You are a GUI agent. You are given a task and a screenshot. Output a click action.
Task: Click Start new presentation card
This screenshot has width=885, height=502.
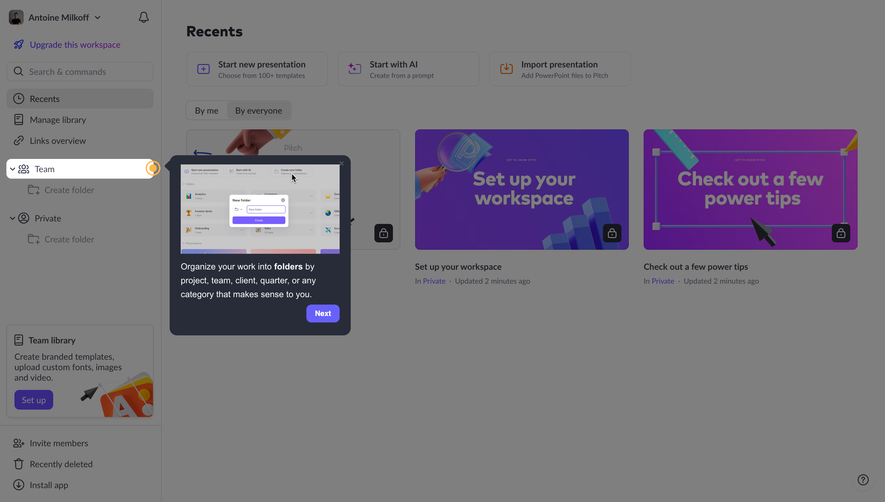(x=257, y=69)
